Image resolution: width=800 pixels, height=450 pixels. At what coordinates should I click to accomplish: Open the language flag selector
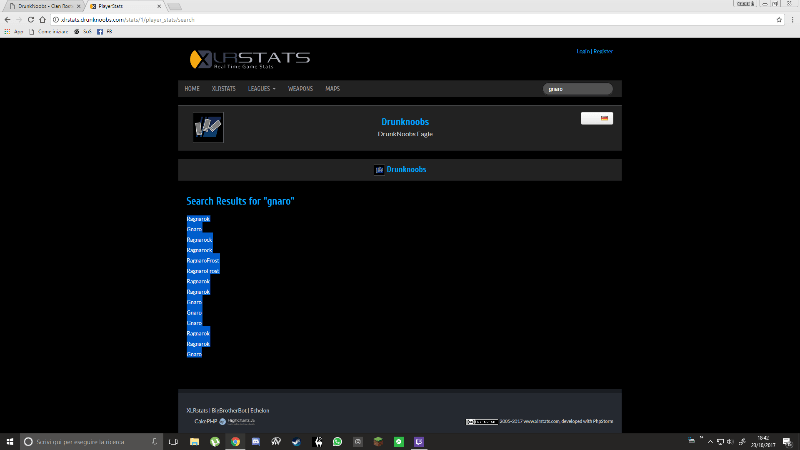click(x=597, y=118)
